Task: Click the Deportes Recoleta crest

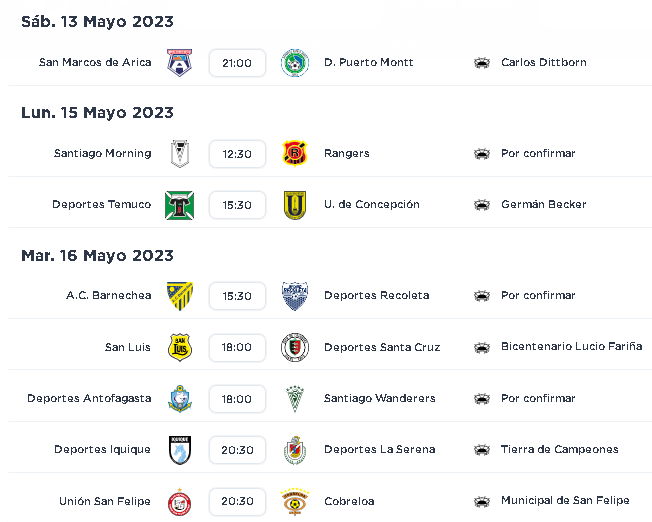Action: click(295, 296)
